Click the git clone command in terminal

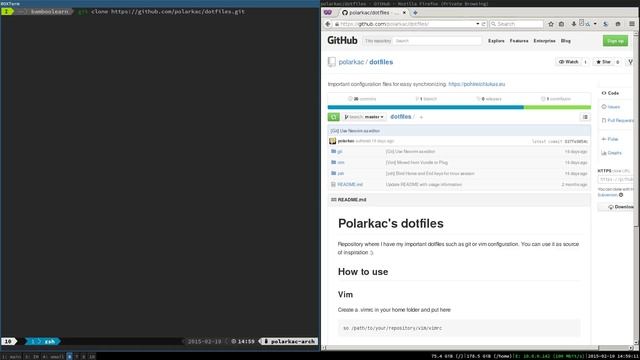[162, 11]
